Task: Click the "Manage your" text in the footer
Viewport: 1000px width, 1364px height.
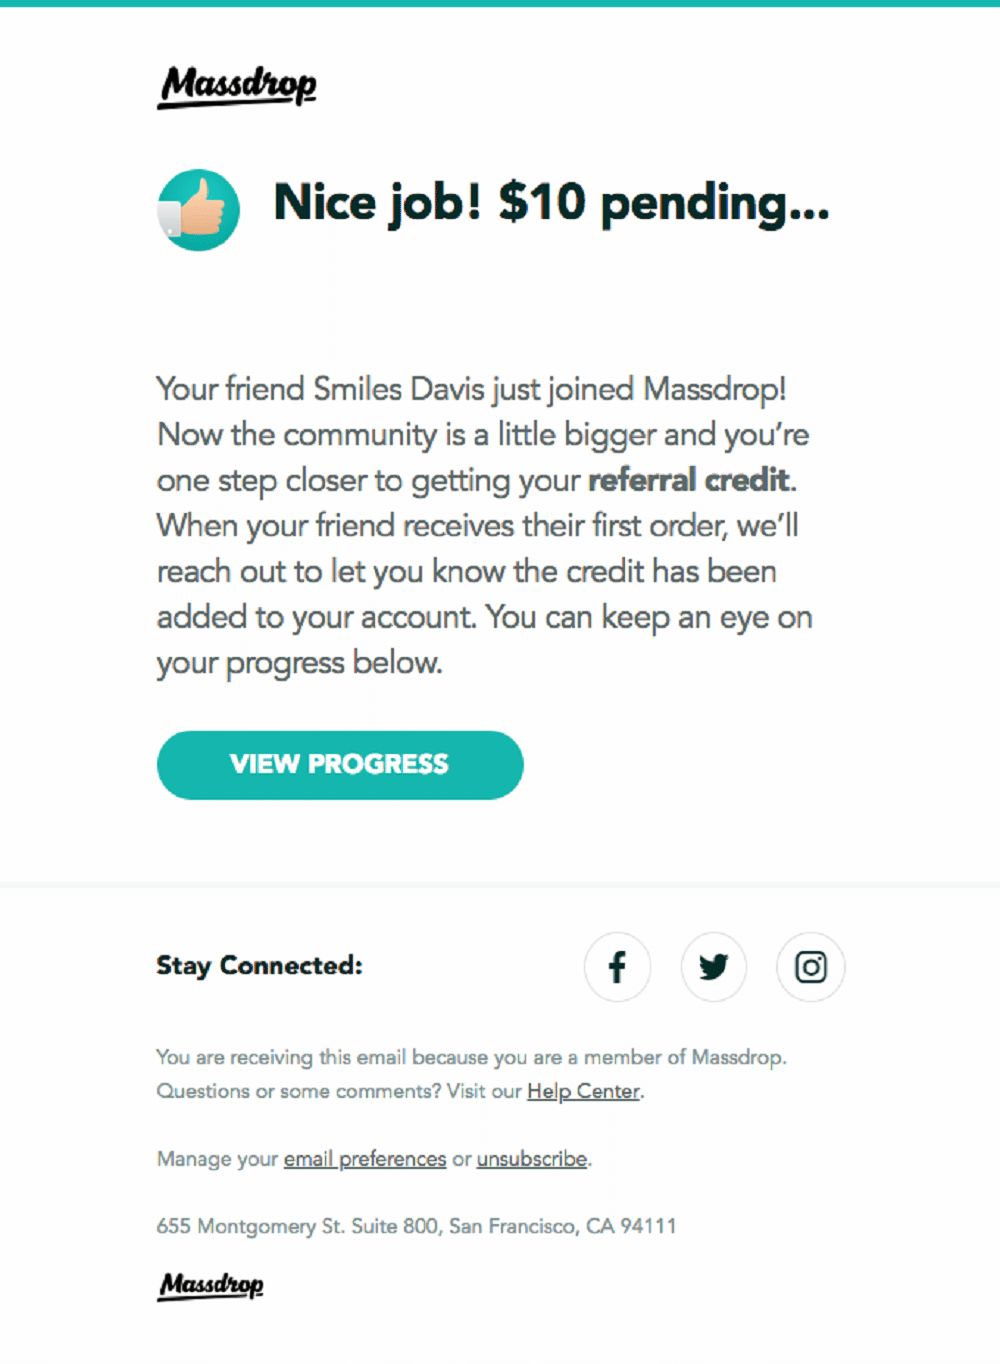Action: tap(217, 1159)
